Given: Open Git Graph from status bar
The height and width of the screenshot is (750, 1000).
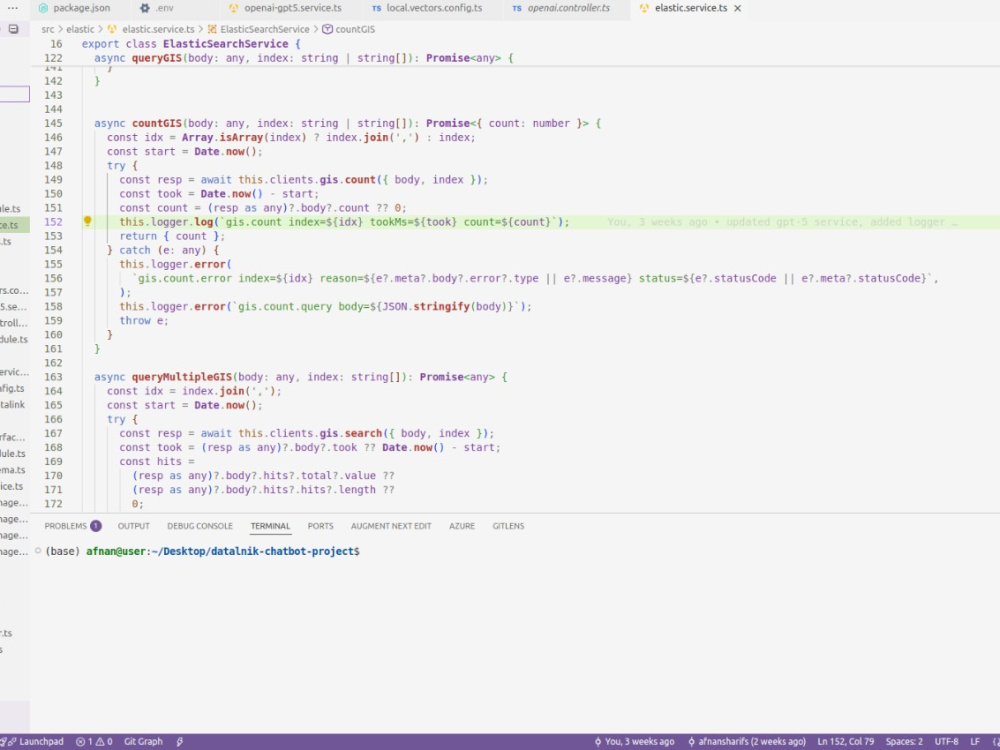Looking at the screenshot, I should pyautogui.click(x=143, y=742).
